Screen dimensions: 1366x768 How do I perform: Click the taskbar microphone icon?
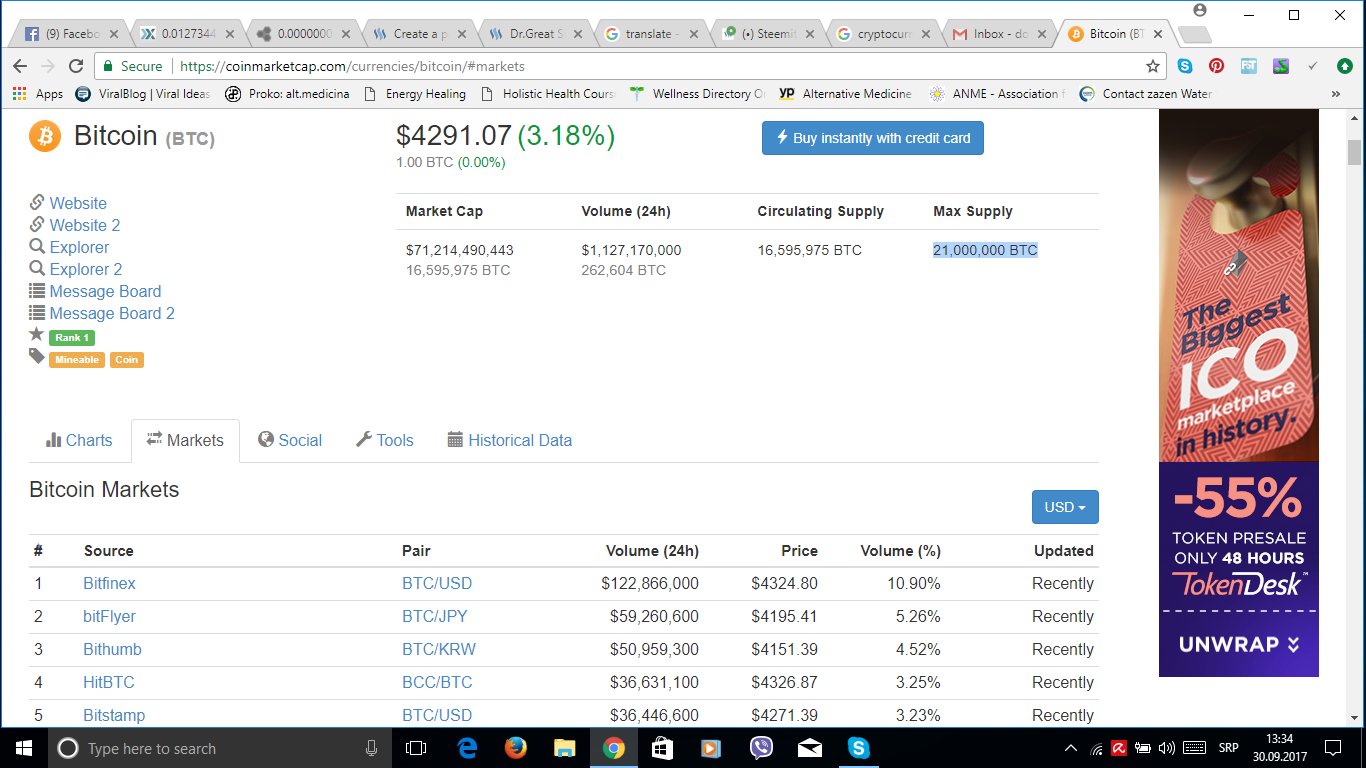click(372, 748)
